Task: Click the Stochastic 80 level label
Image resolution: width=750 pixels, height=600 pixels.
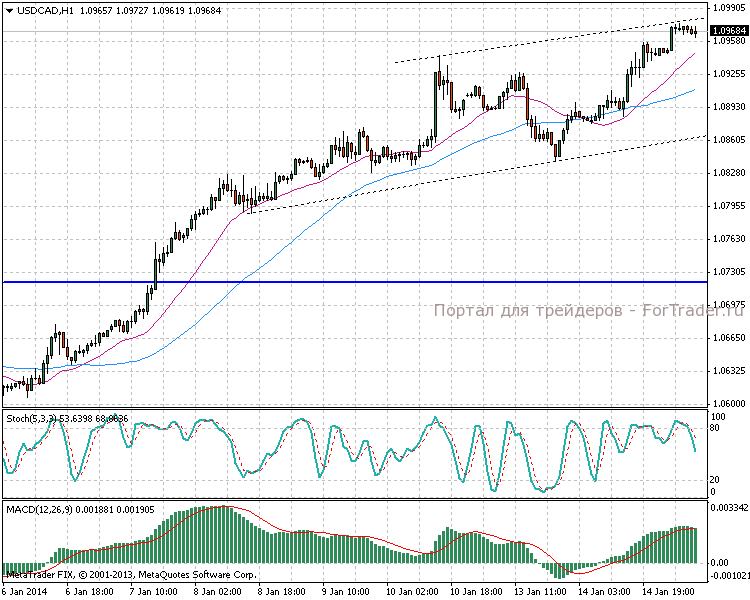Action: (x=716, y=428)
